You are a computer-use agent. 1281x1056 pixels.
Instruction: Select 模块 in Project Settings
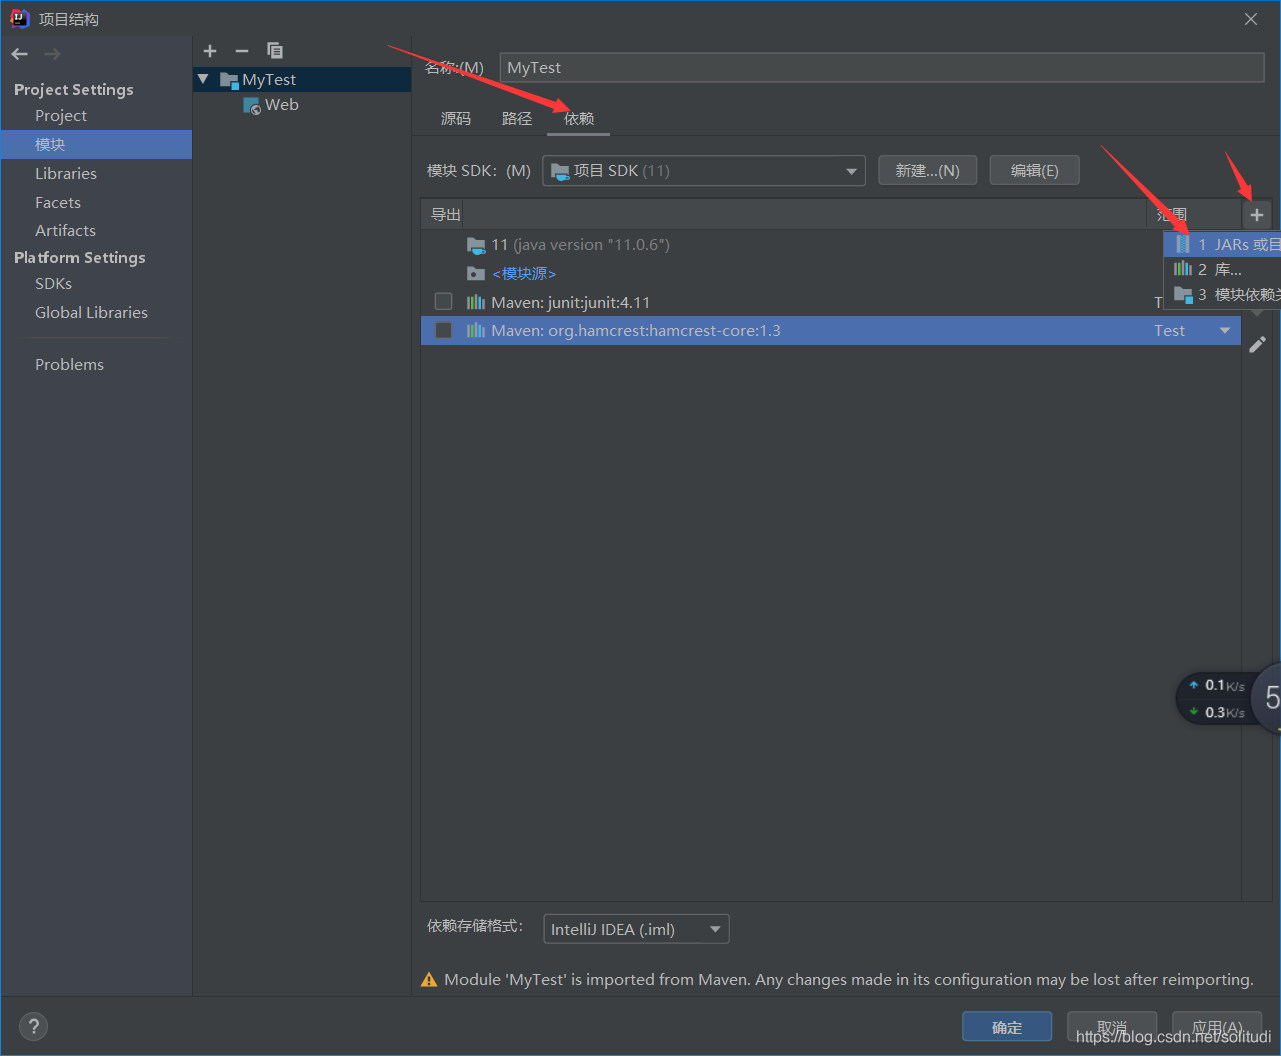point(96,145)
